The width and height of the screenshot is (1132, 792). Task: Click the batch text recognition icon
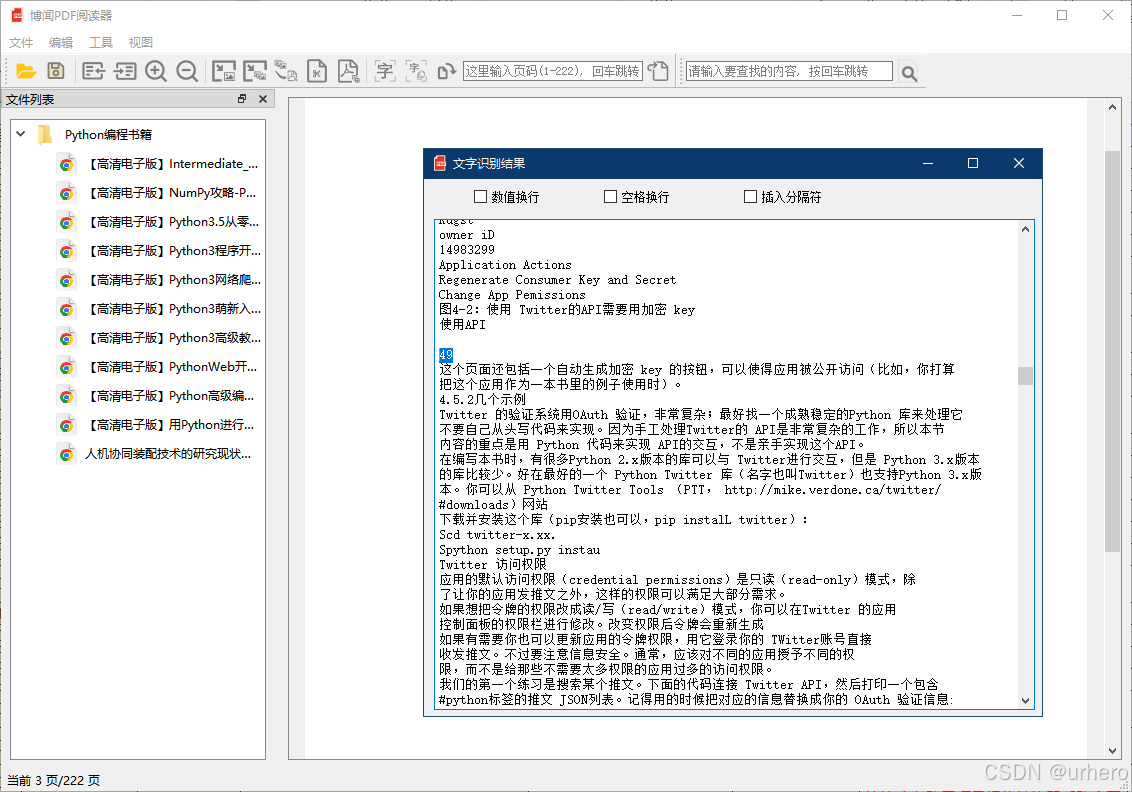pyautogui.click(x=416, y=71)
